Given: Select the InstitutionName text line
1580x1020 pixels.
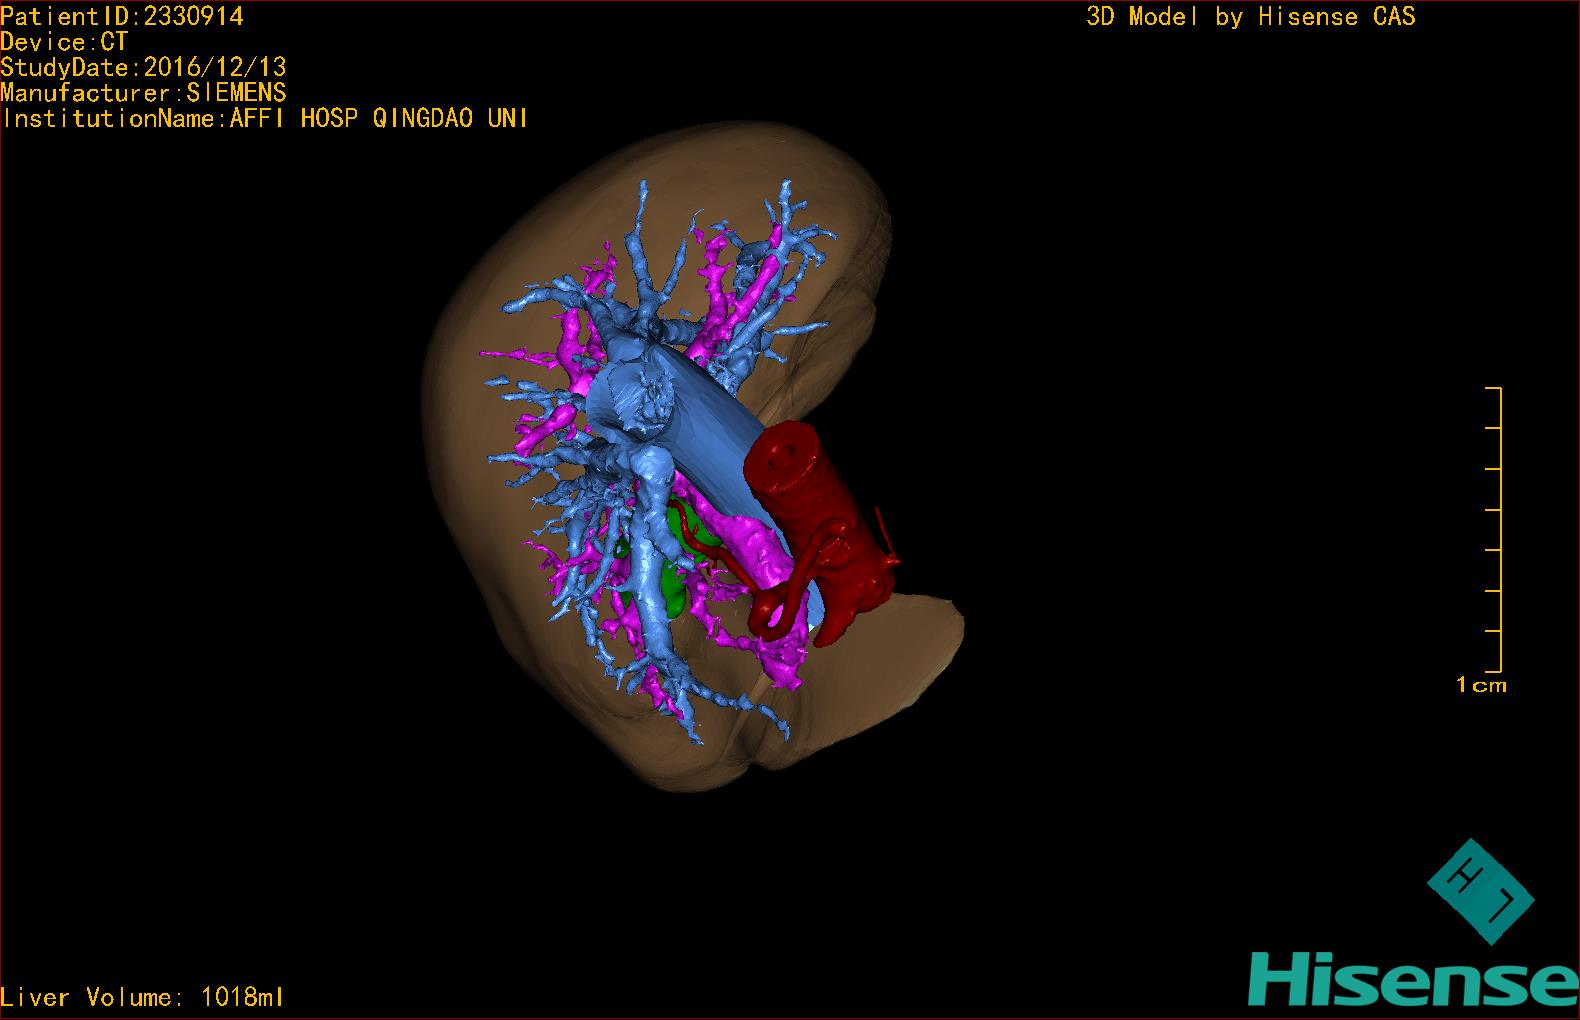Looking at the screenshot, I should (x=265, y=119).
